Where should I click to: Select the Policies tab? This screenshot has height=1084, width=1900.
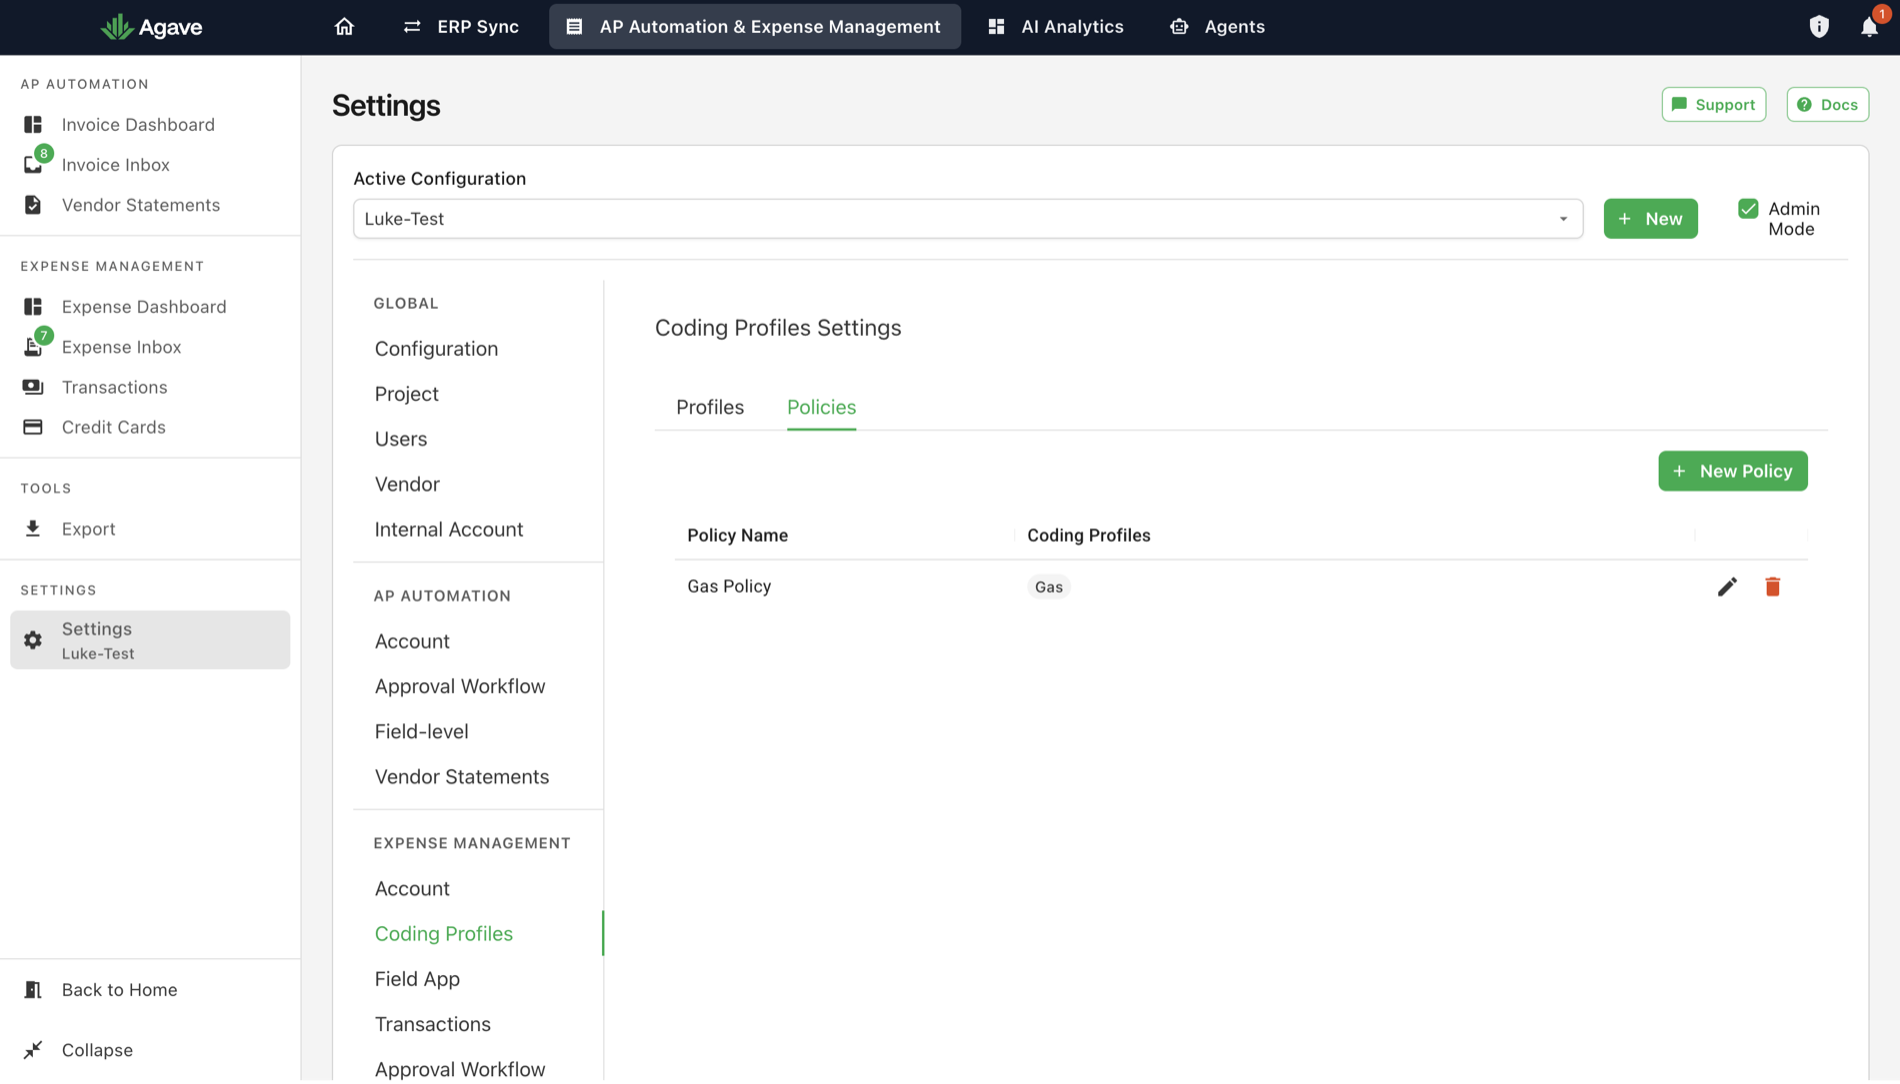pos(821,408)
